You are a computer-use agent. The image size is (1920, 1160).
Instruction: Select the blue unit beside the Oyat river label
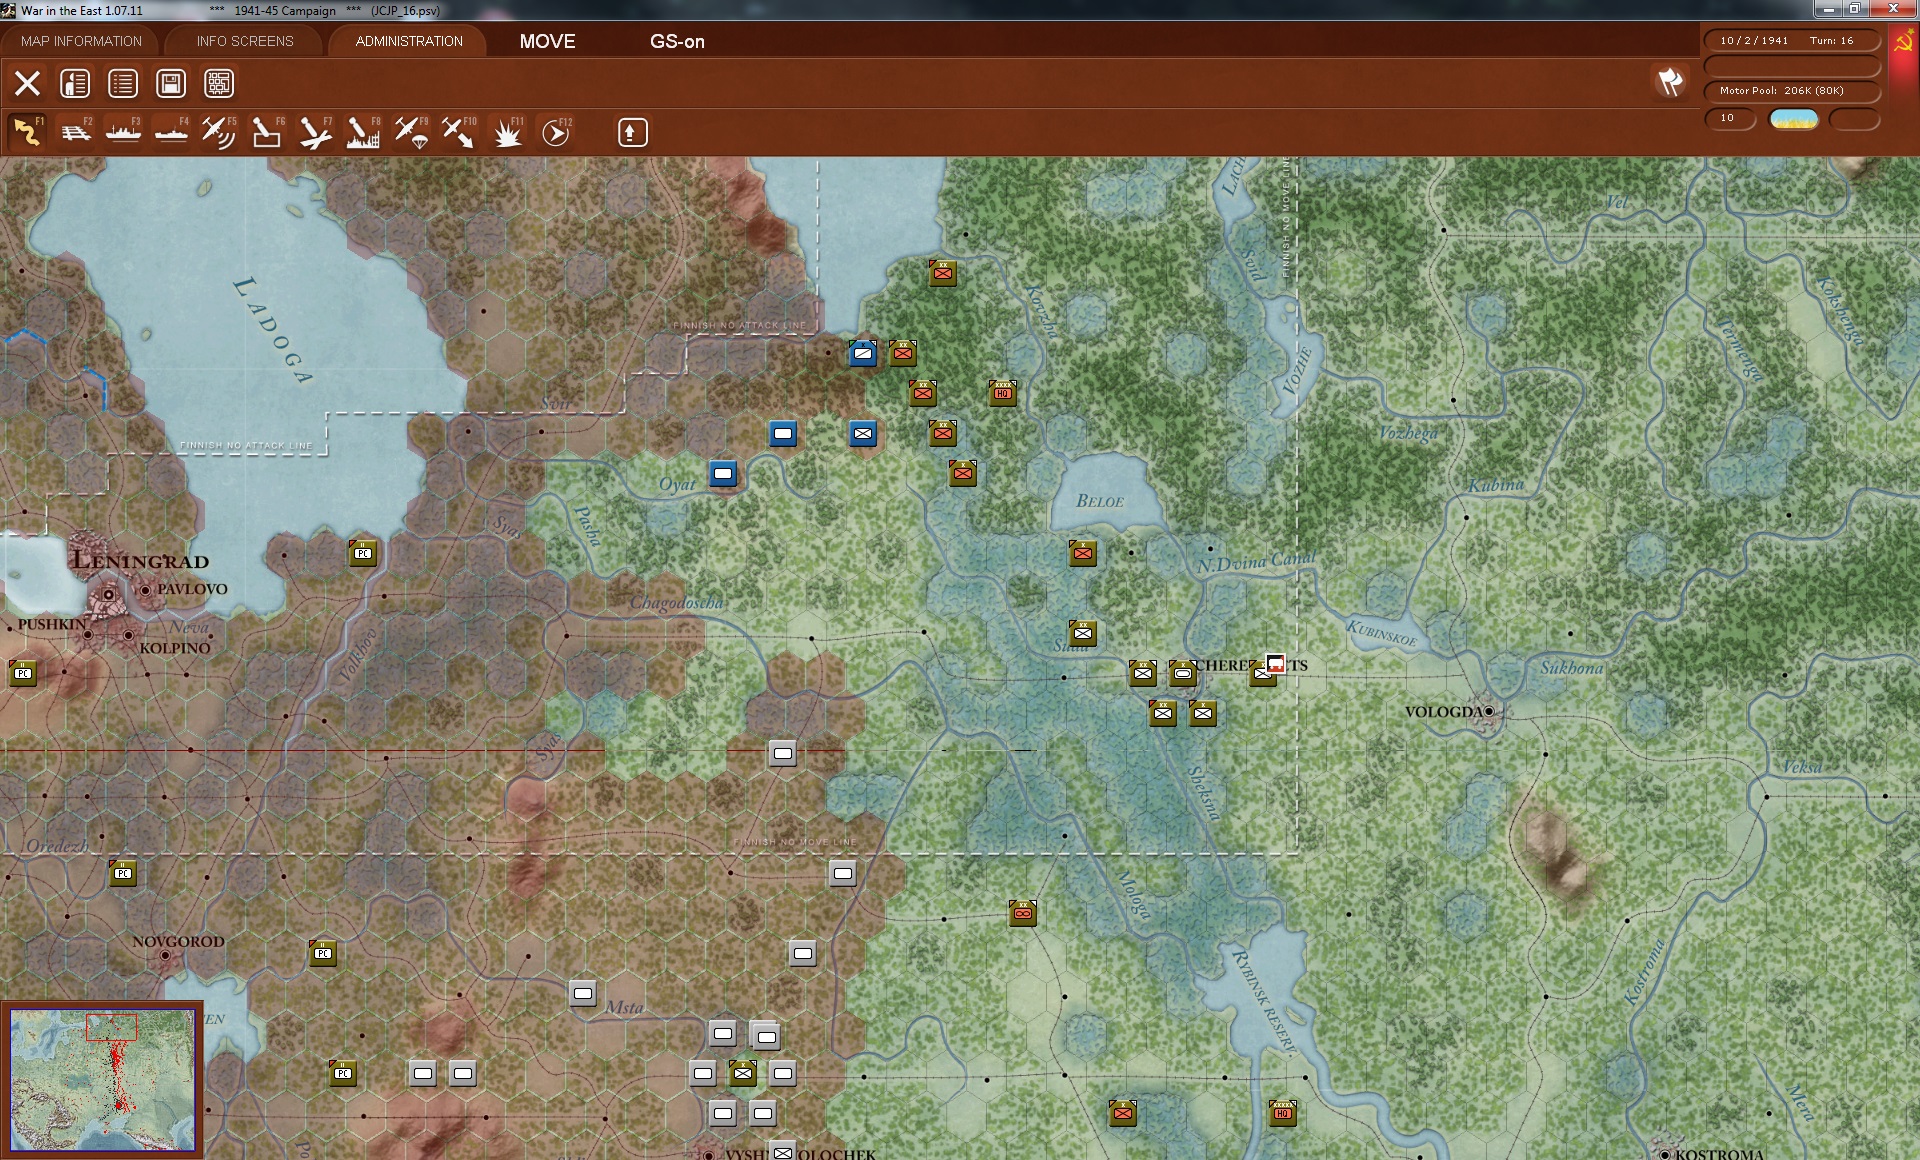point(723,473)
